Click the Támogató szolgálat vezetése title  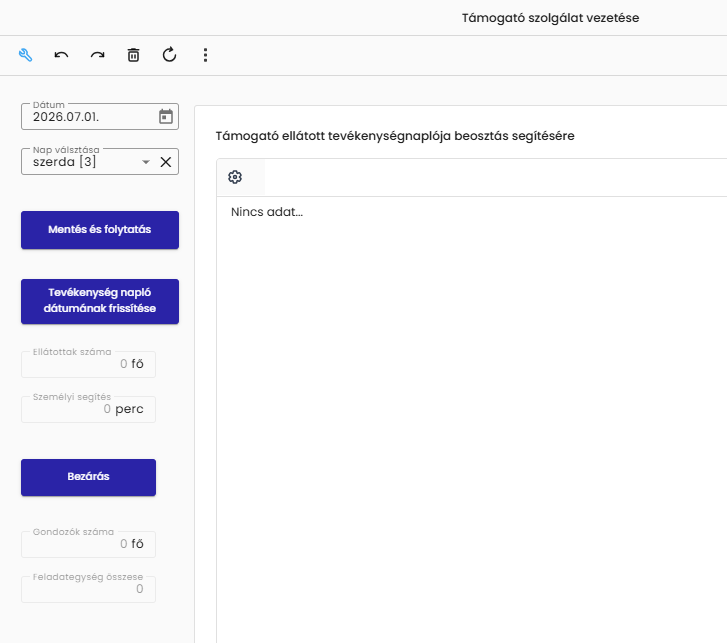550,18
